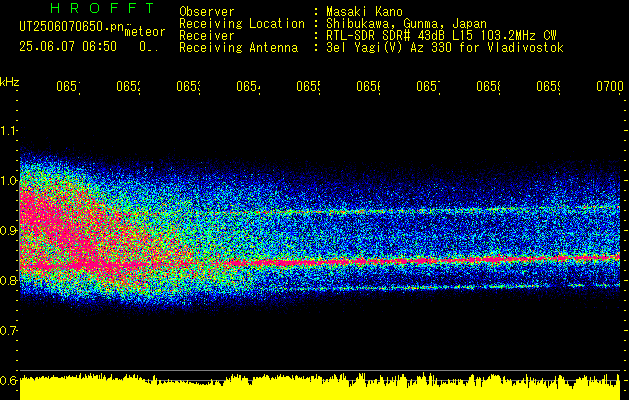Click the Receiver label

click(x=207, y=36)
